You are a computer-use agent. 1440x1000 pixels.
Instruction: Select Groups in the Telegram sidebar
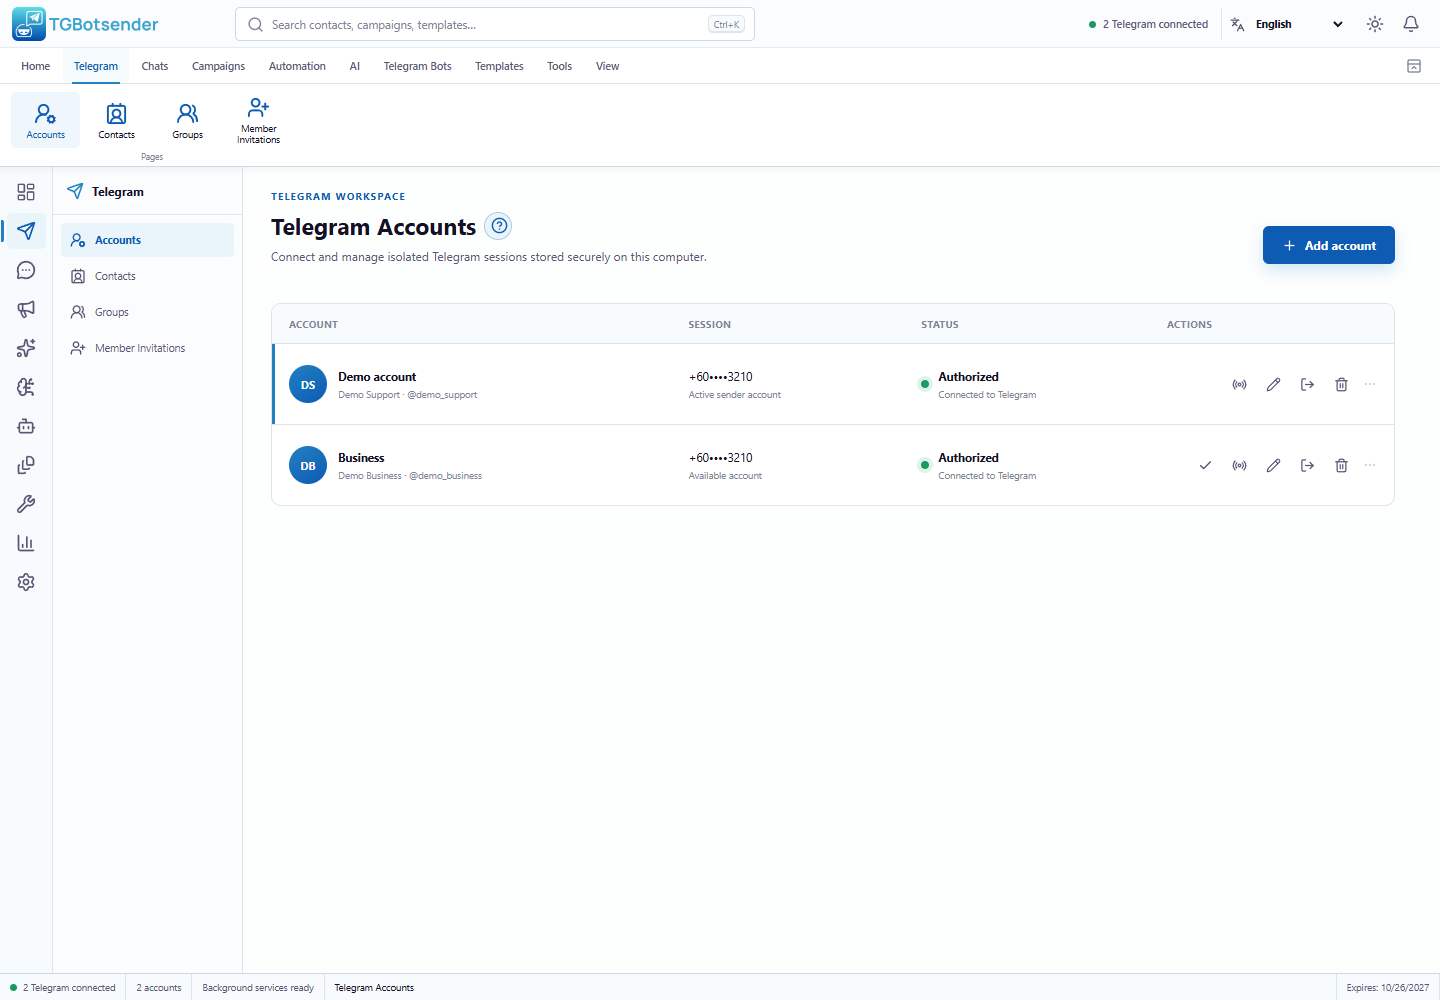[x=147, y=312]
